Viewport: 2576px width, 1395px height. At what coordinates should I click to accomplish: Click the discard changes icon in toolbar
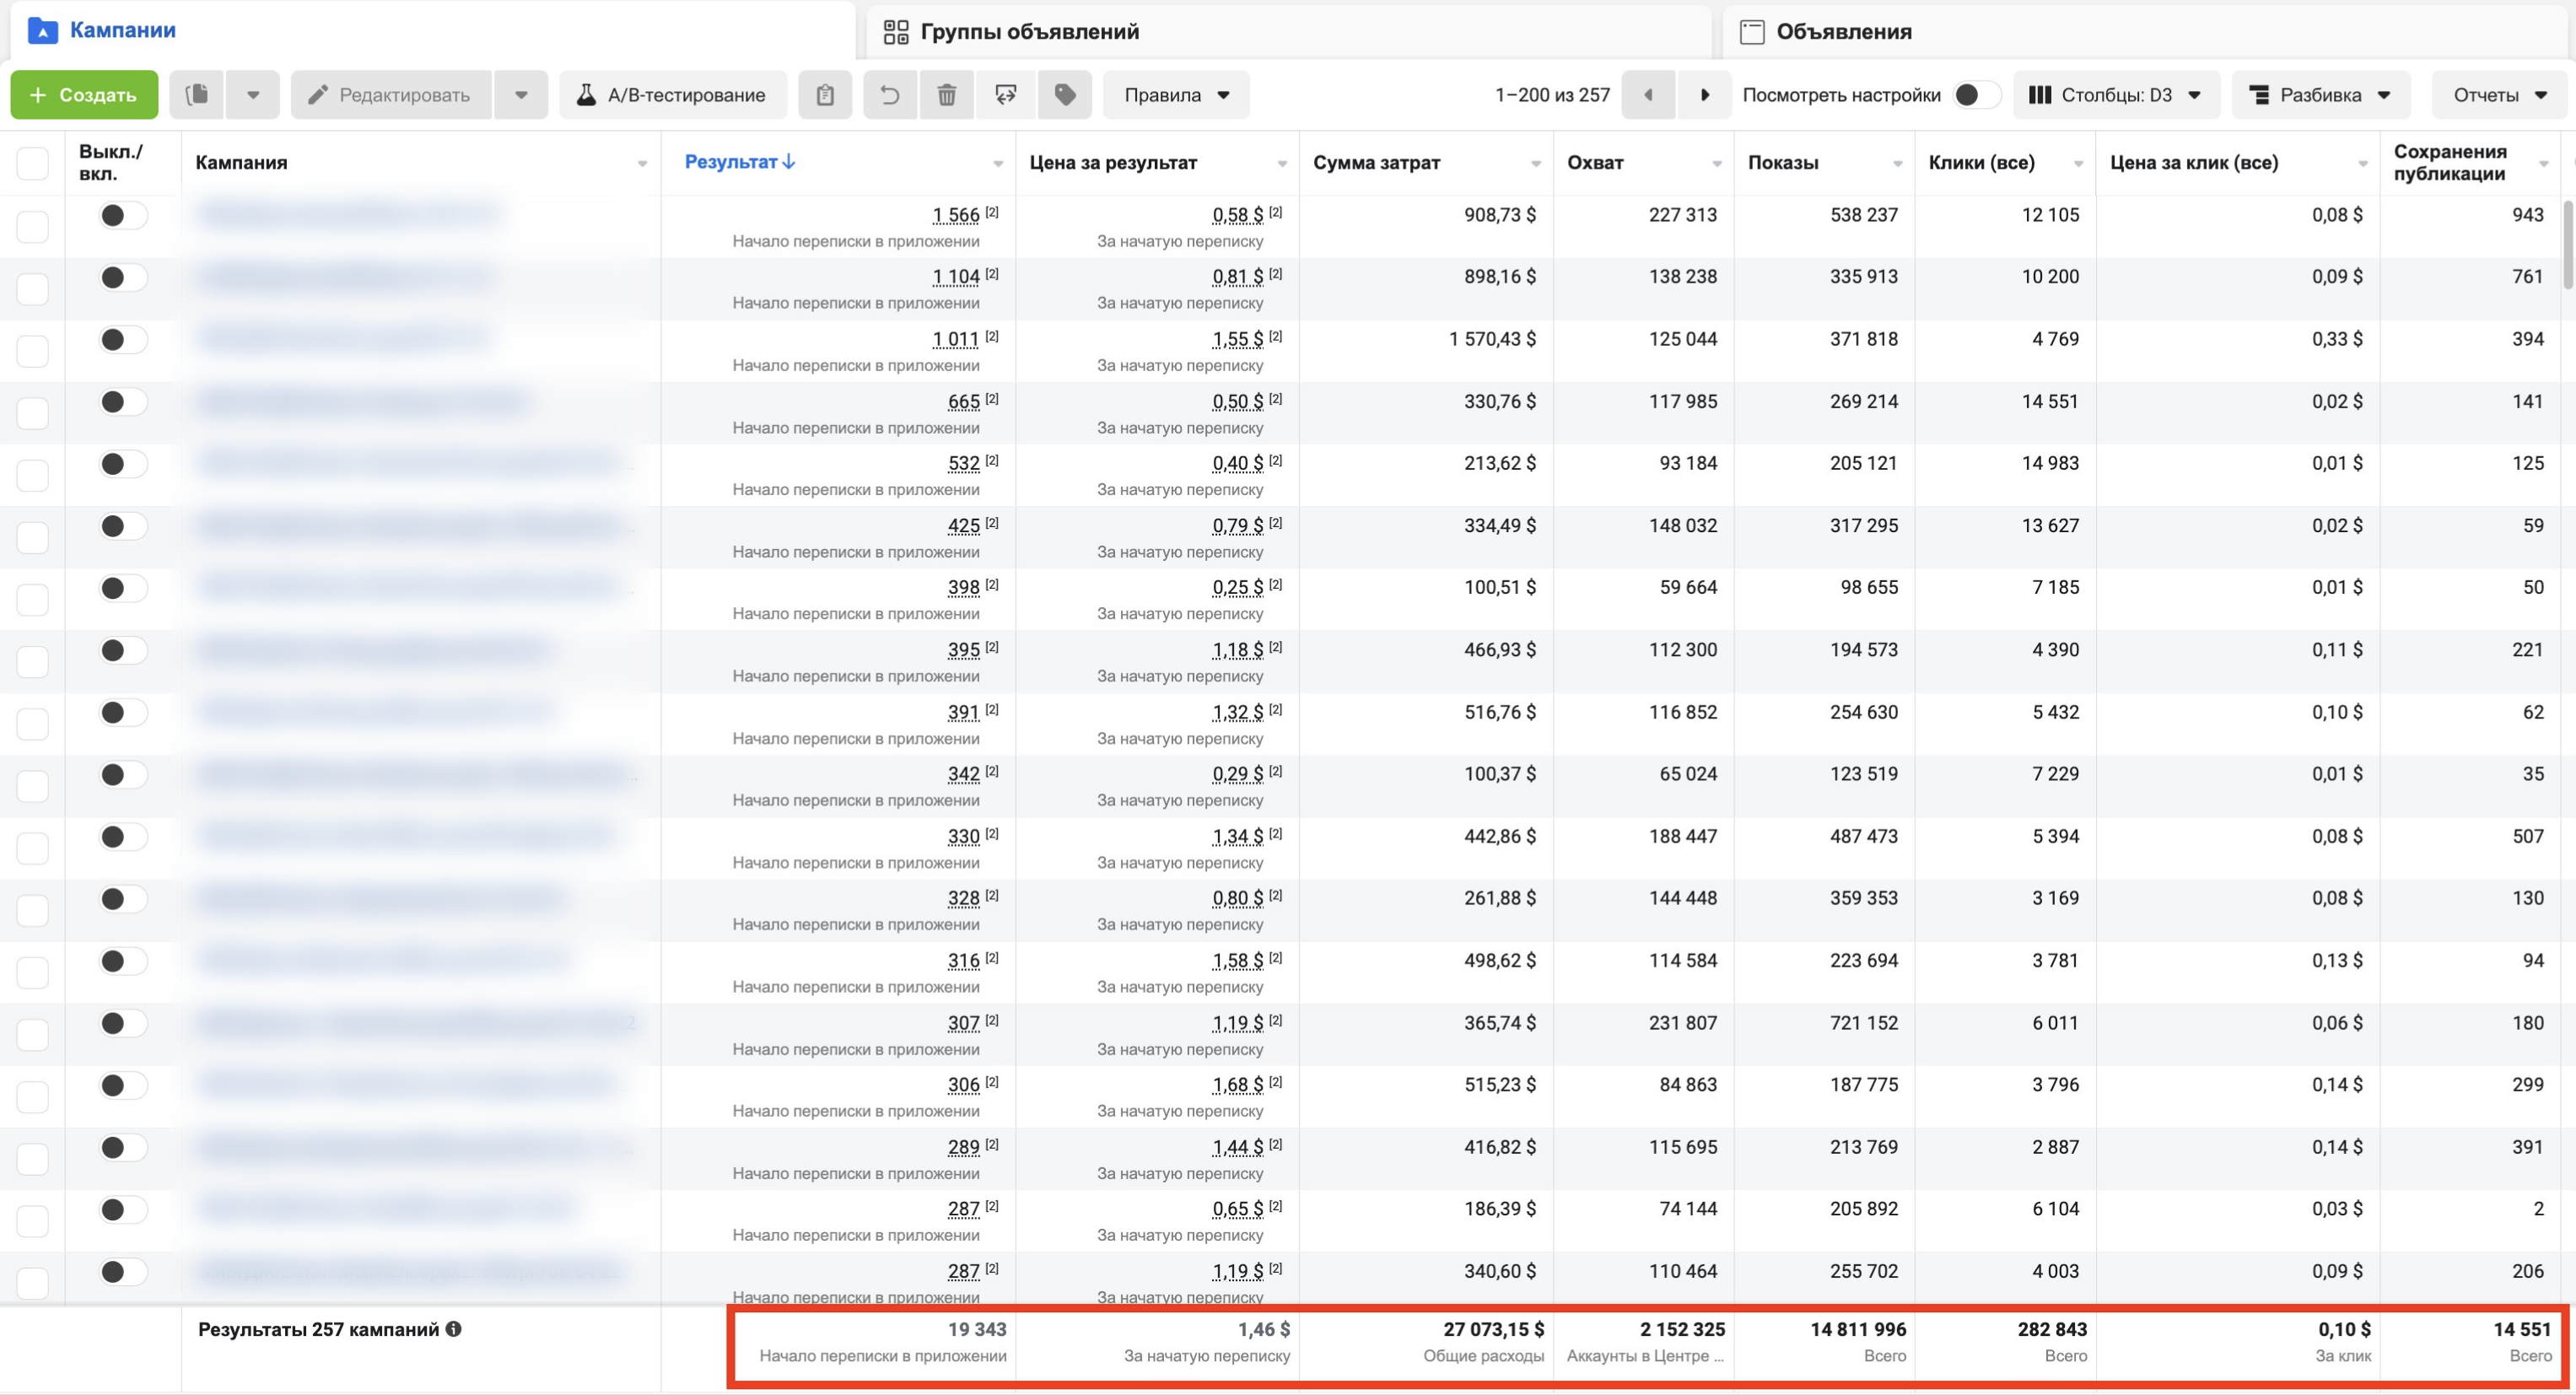pos(1006,95)
